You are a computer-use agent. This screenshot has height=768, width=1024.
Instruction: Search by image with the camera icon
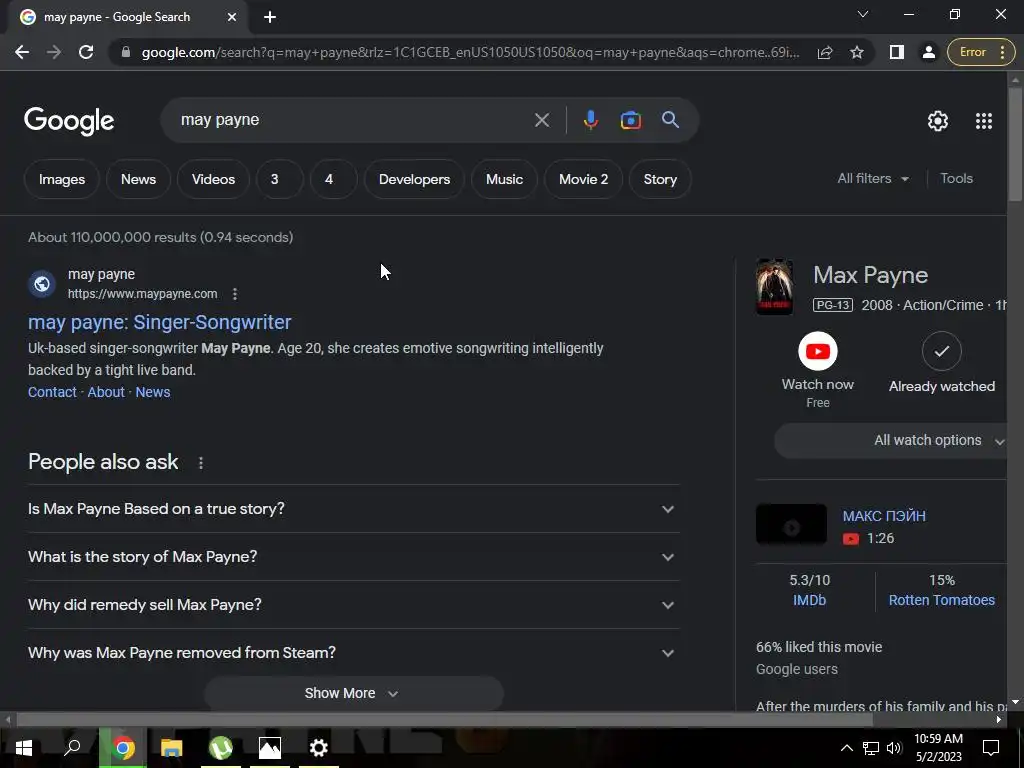[630, 120]
